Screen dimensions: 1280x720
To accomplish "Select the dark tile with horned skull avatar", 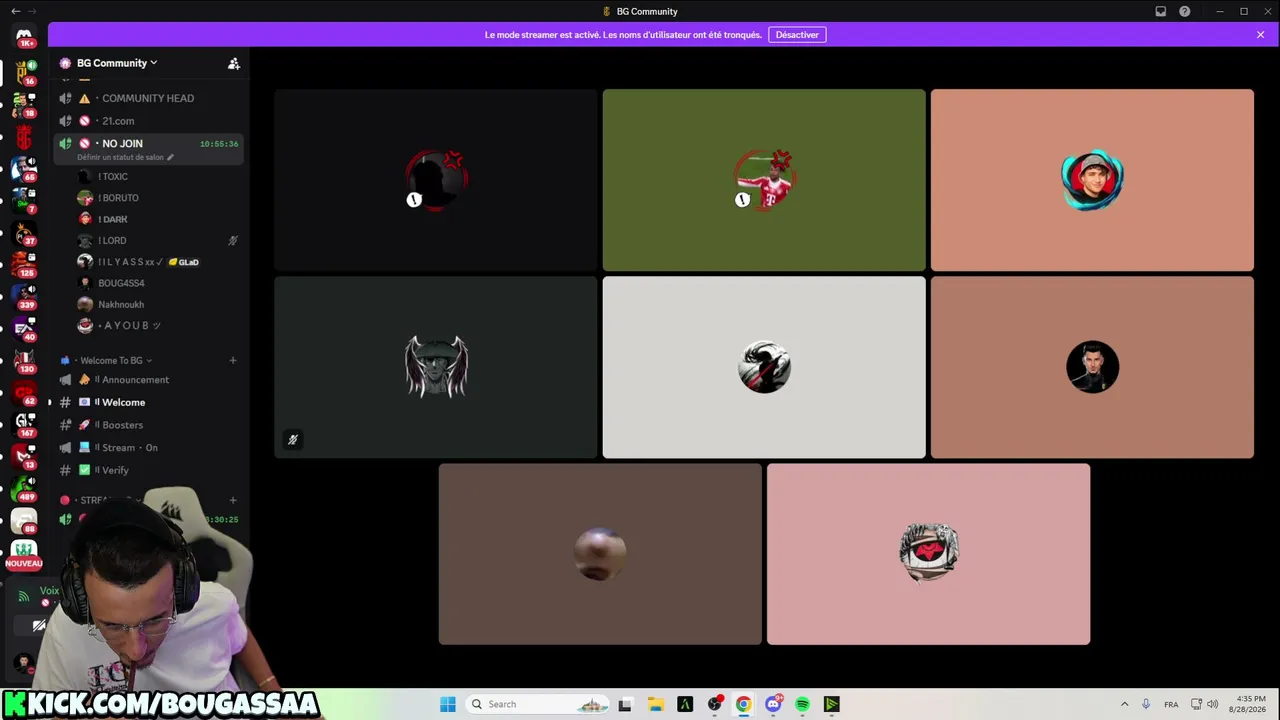I will [x=436, y=367].
